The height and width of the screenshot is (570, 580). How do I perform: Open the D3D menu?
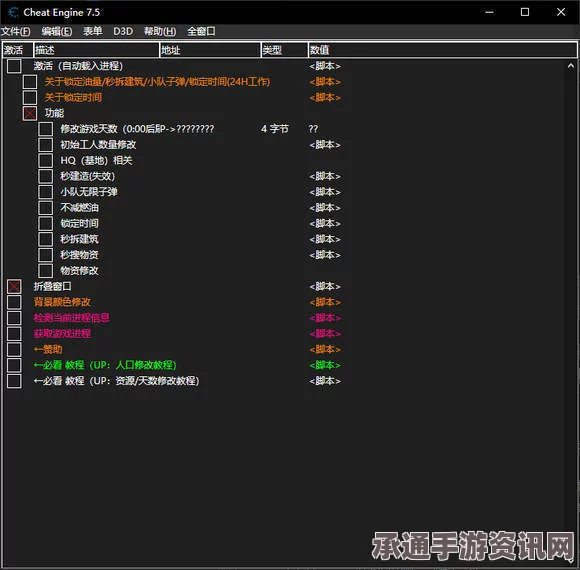pos(123,31)
